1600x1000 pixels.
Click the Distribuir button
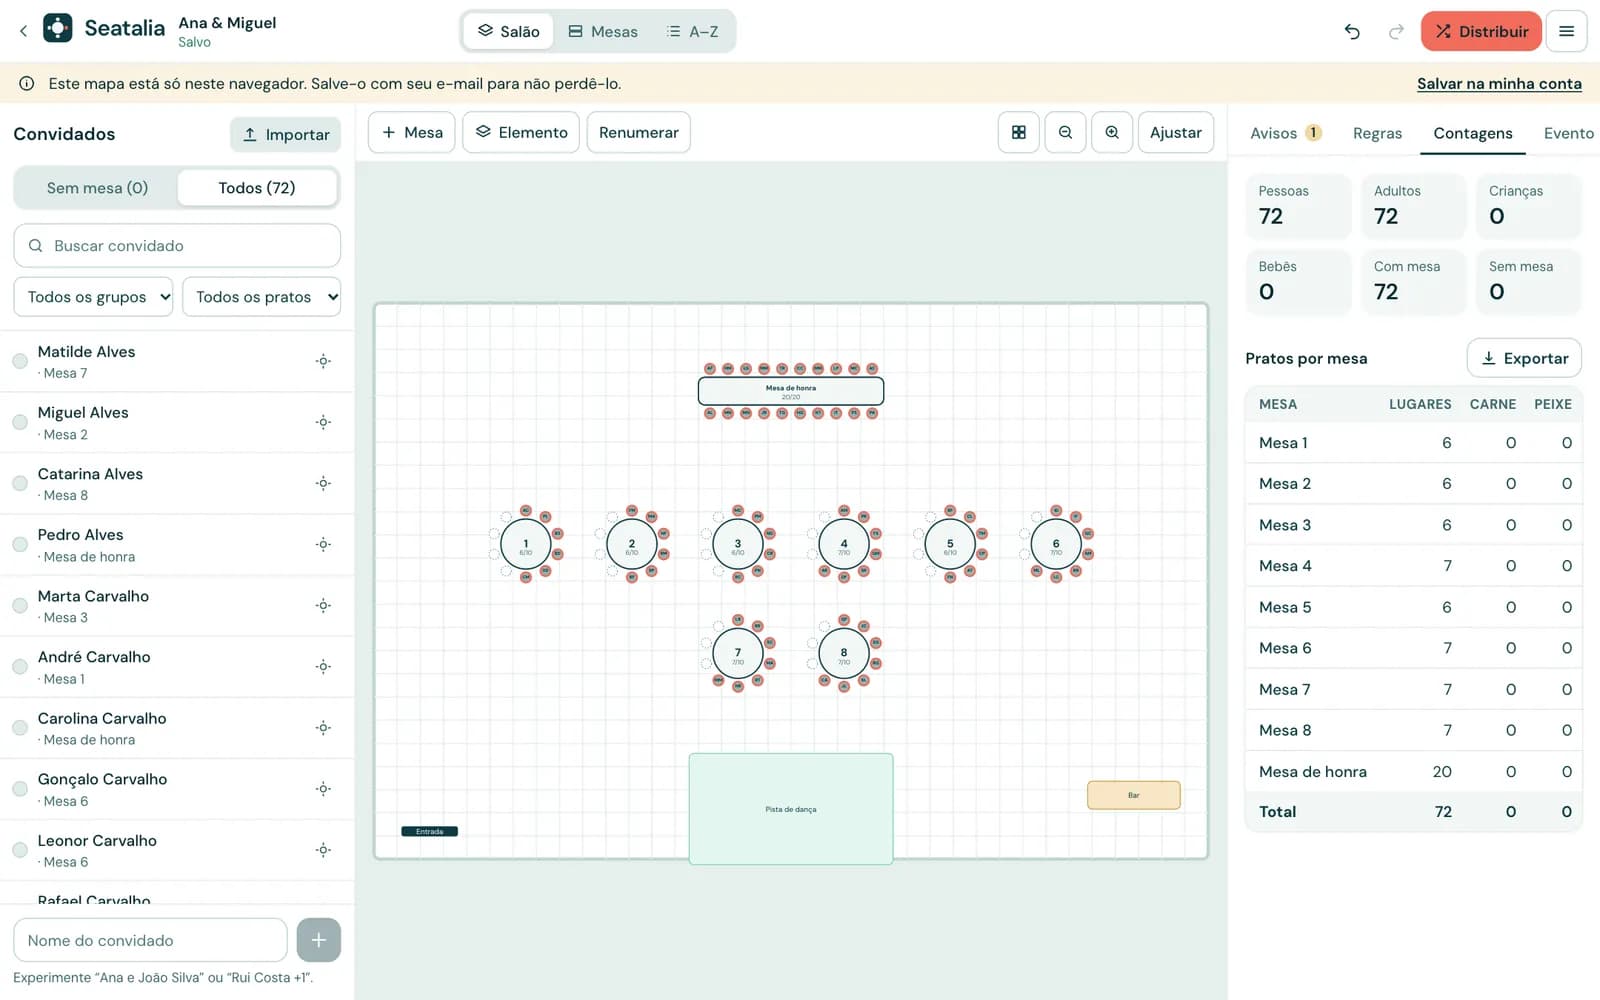click(x=1481, y=31)
